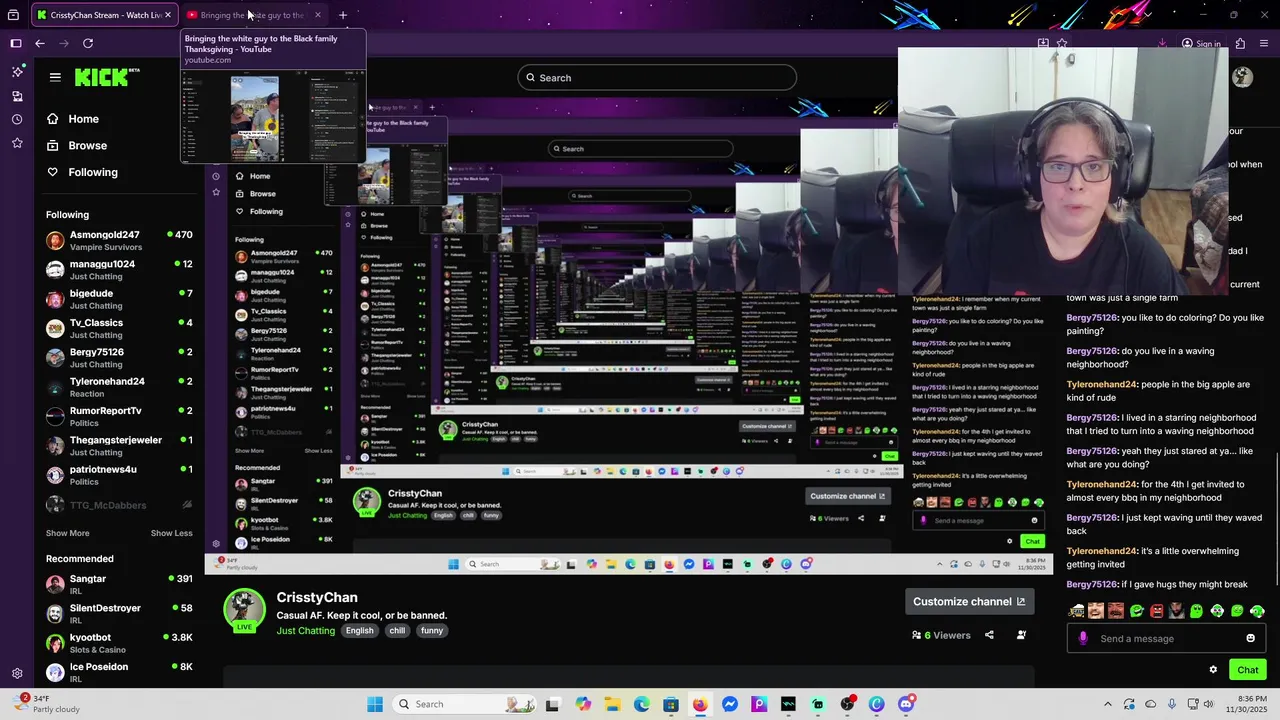Open Tv_Classics followed channel
Screen dimensions: 1280x720
tap(119, 328)
